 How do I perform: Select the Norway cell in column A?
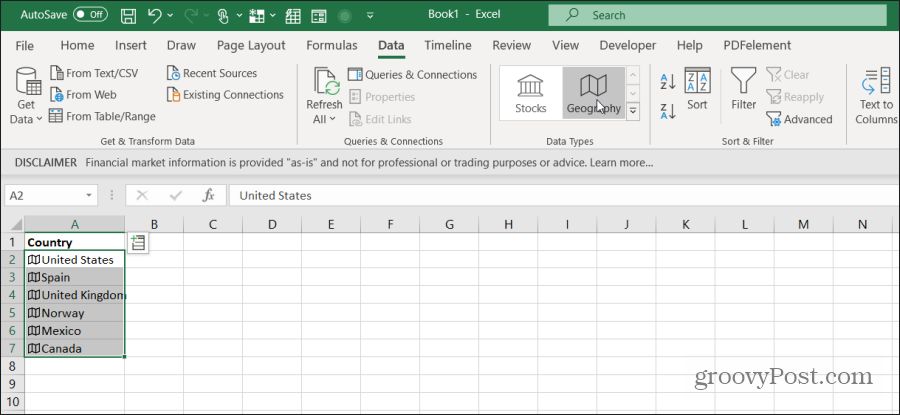[x=75, y=313]
